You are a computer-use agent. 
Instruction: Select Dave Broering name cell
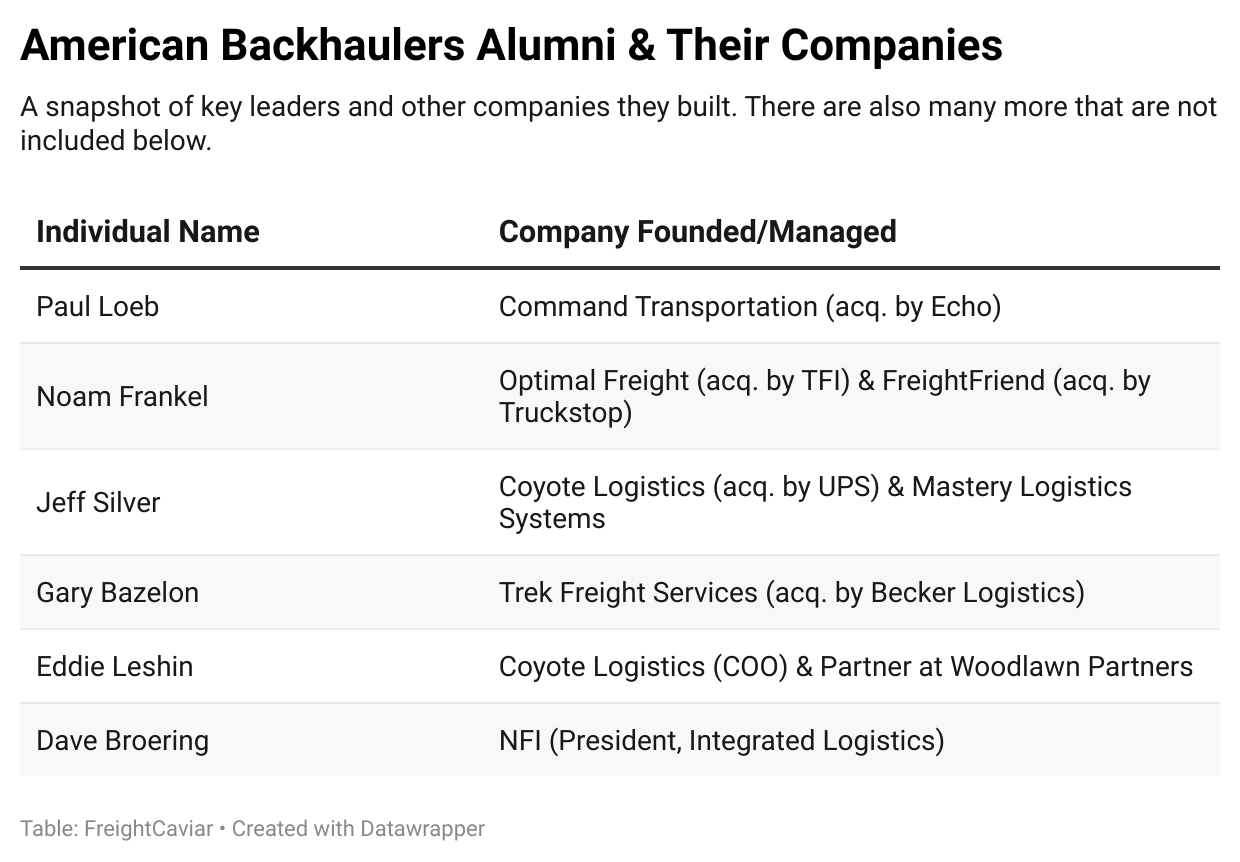[x=123, y=740]
